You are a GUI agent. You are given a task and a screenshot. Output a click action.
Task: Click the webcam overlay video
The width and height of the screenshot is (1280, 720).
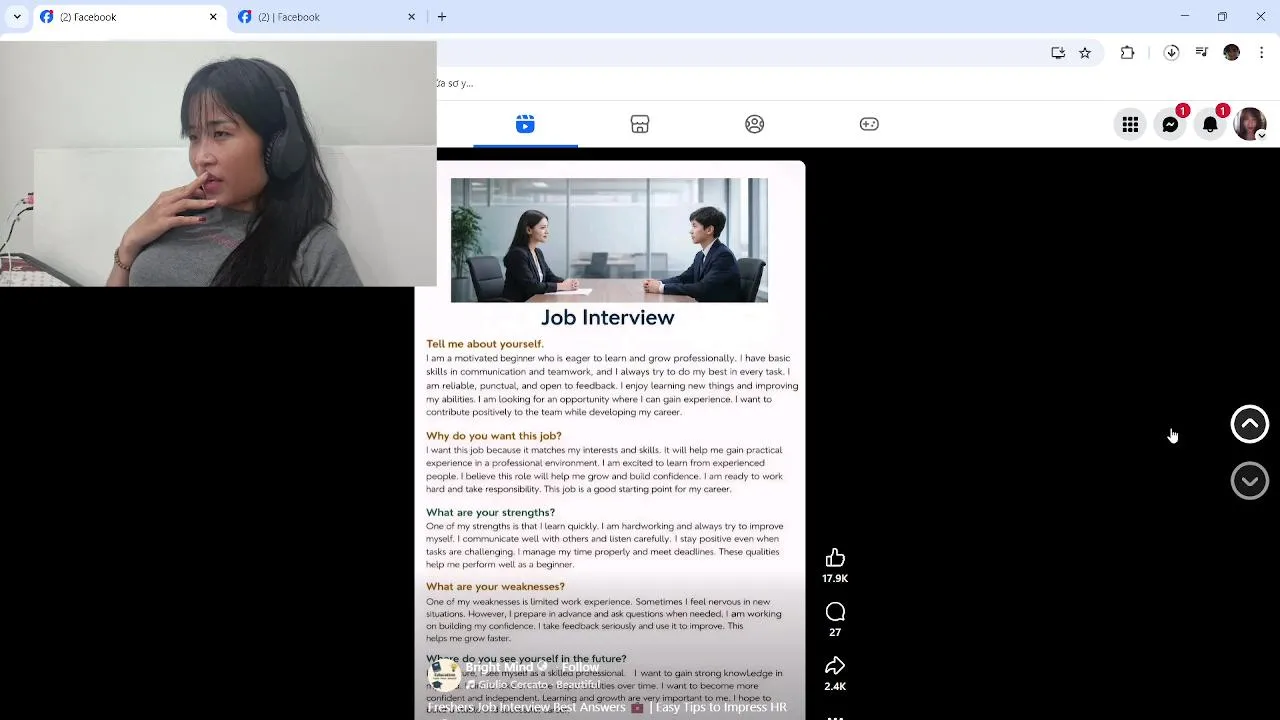(x=218, y=164)
